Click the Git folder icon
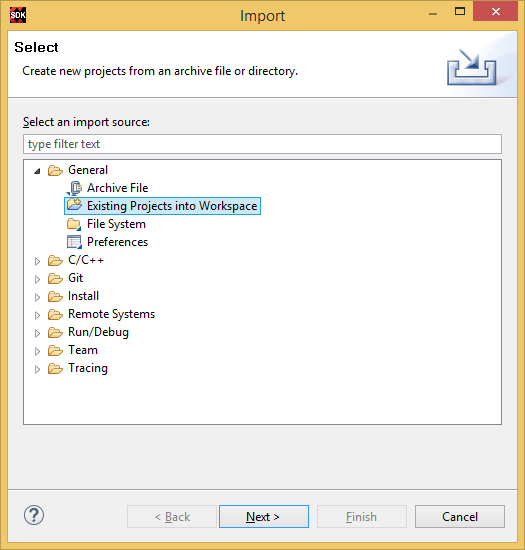 click(x=55, y=279)
